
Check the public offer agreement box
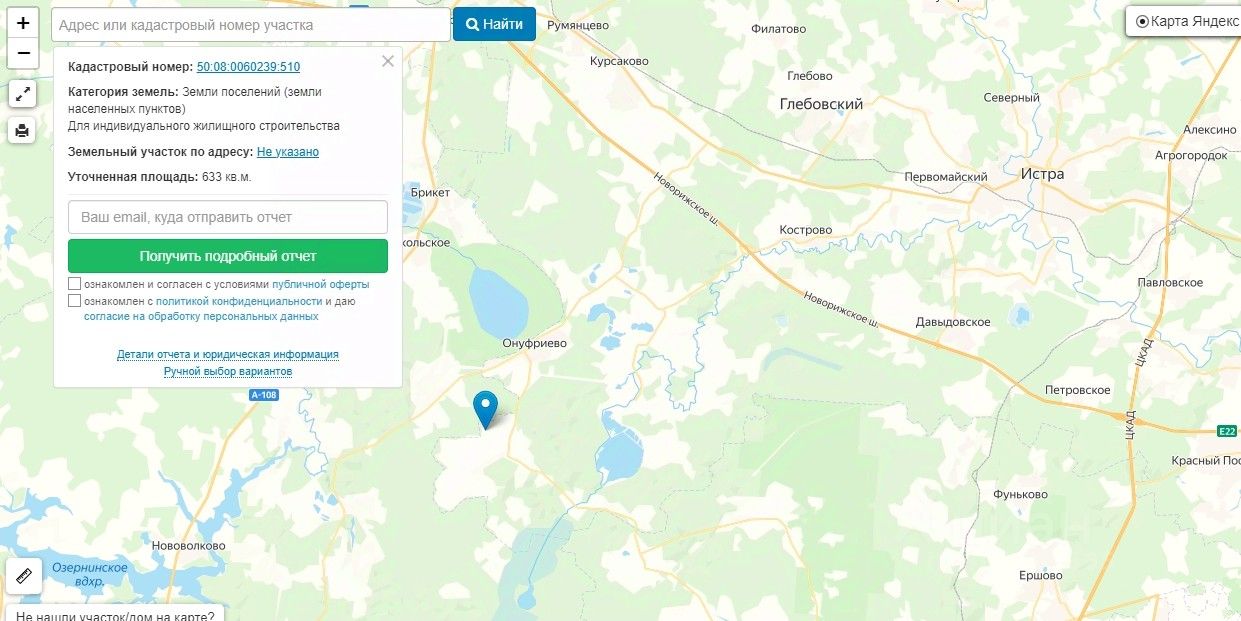[x=74, y=284]
